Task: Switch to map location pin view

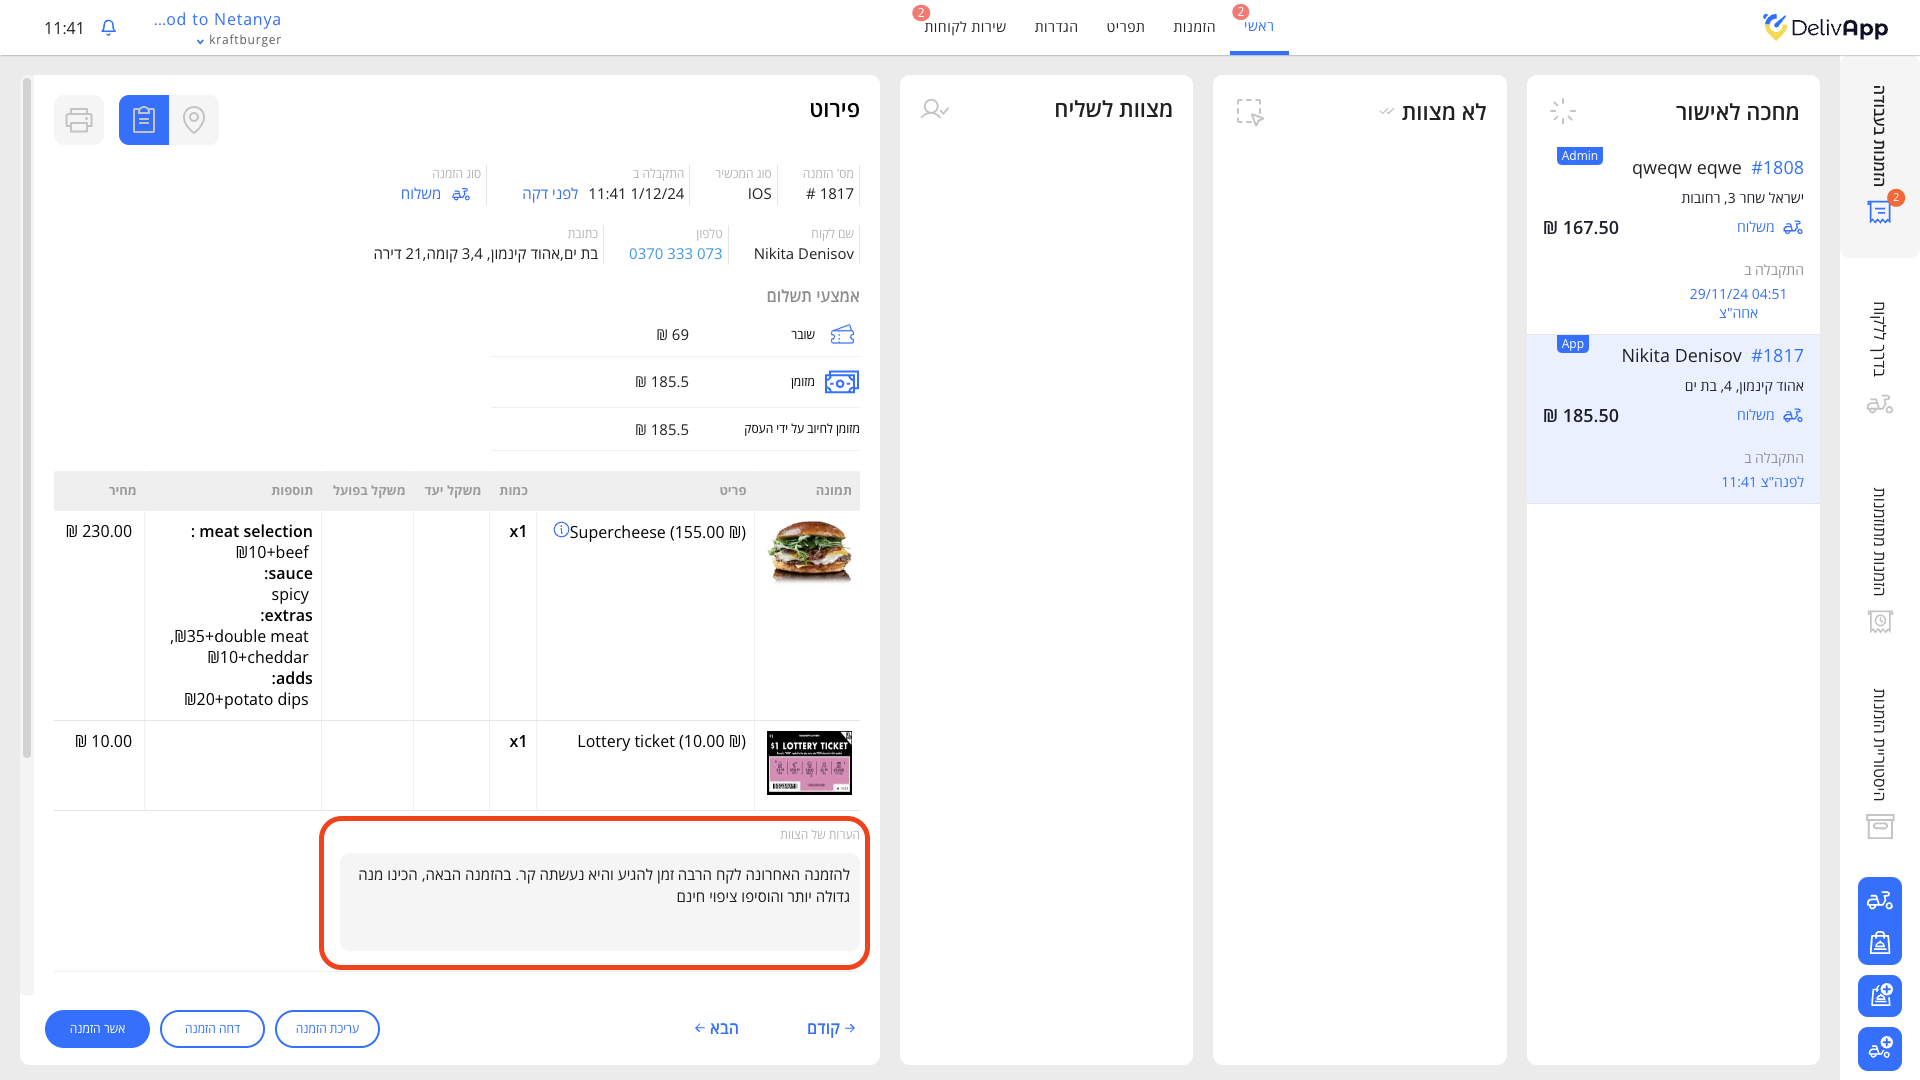Action: click(194, 120)
